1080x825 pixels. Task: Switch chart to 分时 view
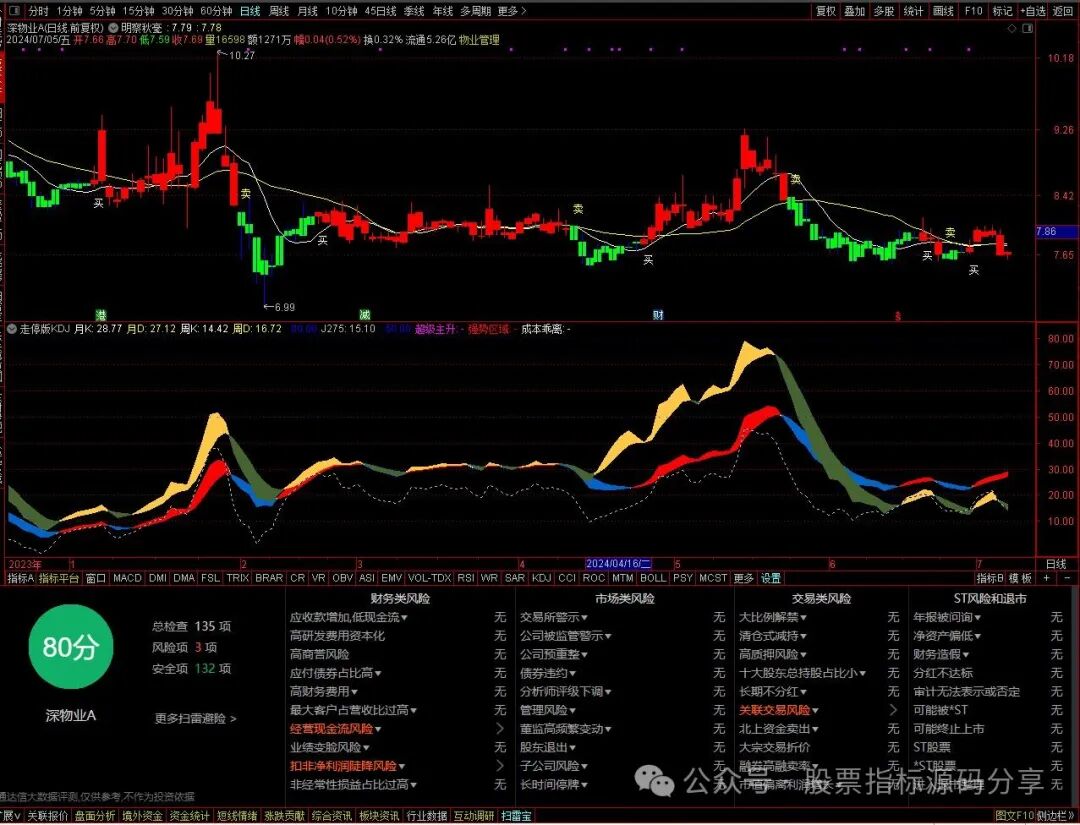[39, 11]
